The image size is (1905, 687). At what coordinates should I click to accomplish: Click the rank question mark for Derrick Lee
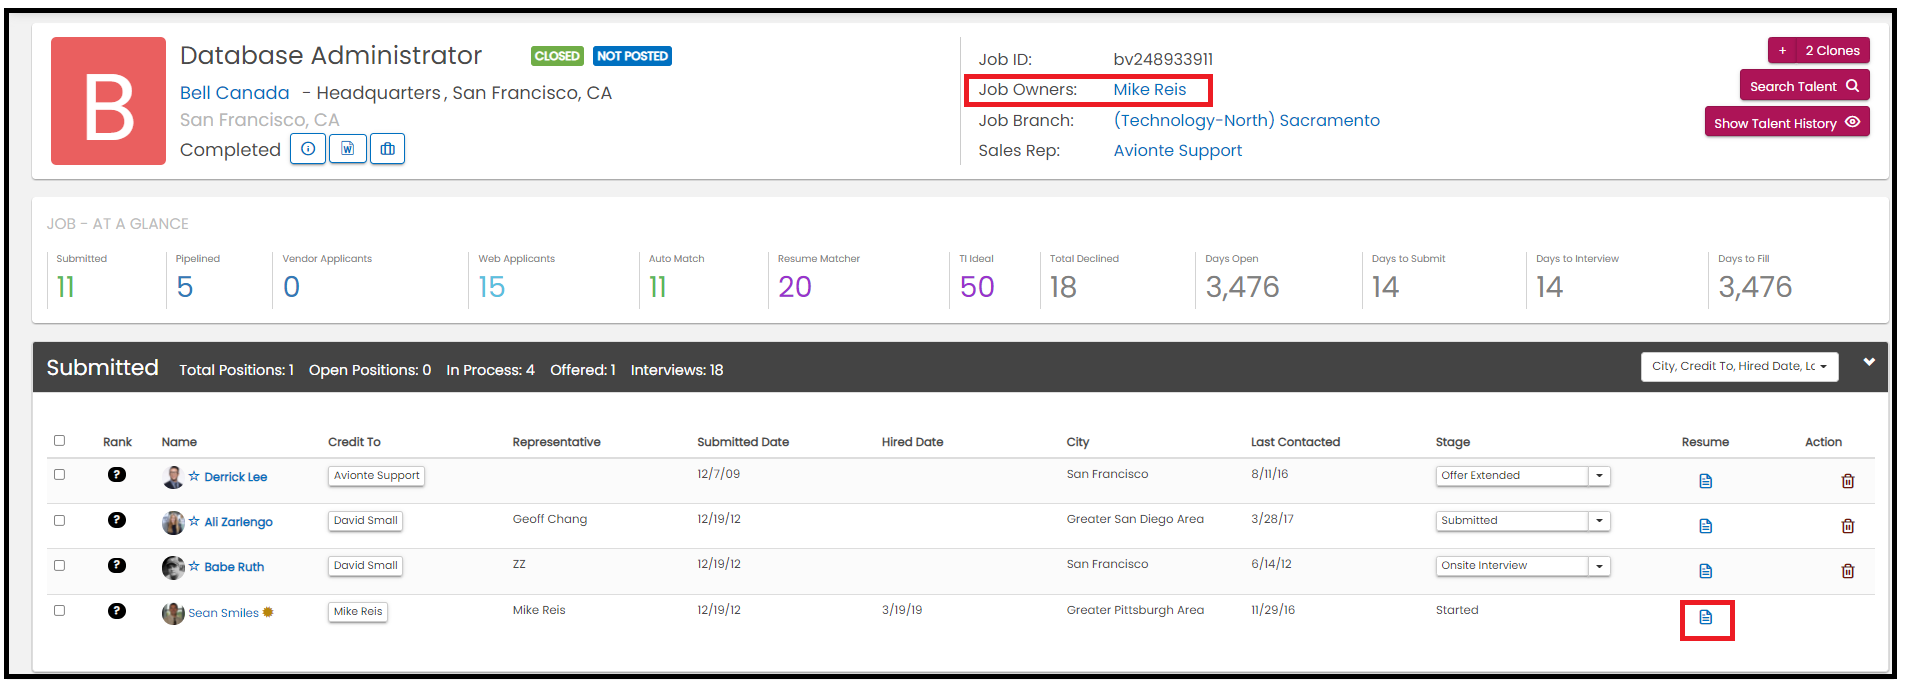117,475
